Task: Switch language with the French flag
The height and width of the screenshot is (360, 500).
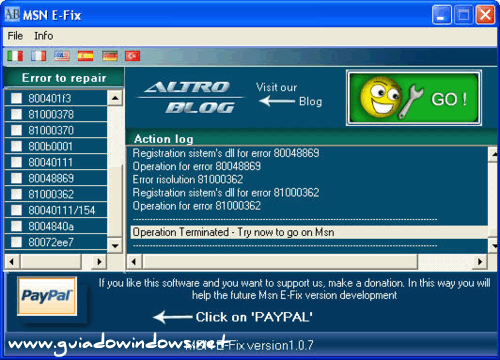Action: pyautogui.click(x=38, y=56)
